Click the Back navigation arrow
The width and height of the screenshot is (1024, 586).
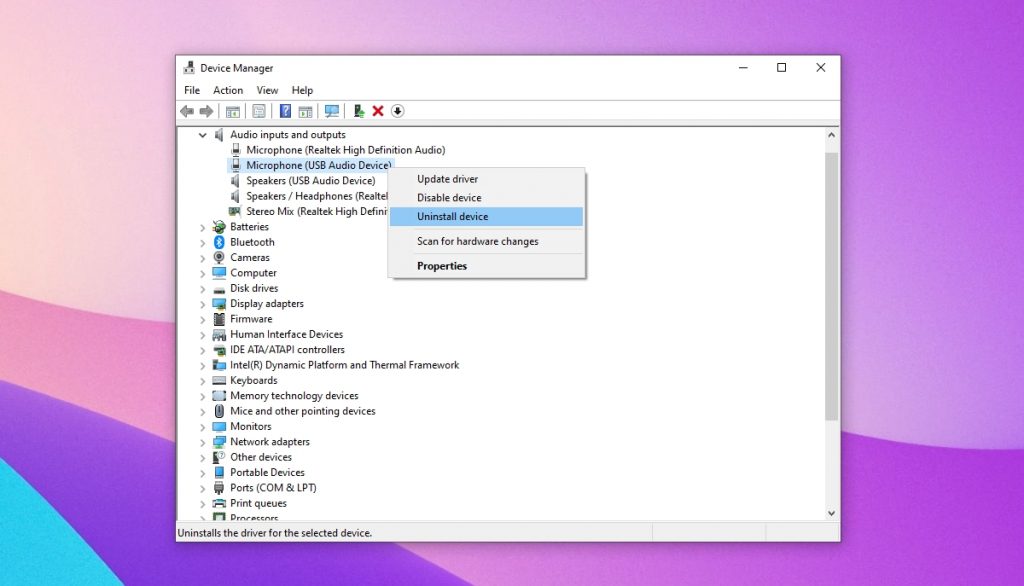186,111
